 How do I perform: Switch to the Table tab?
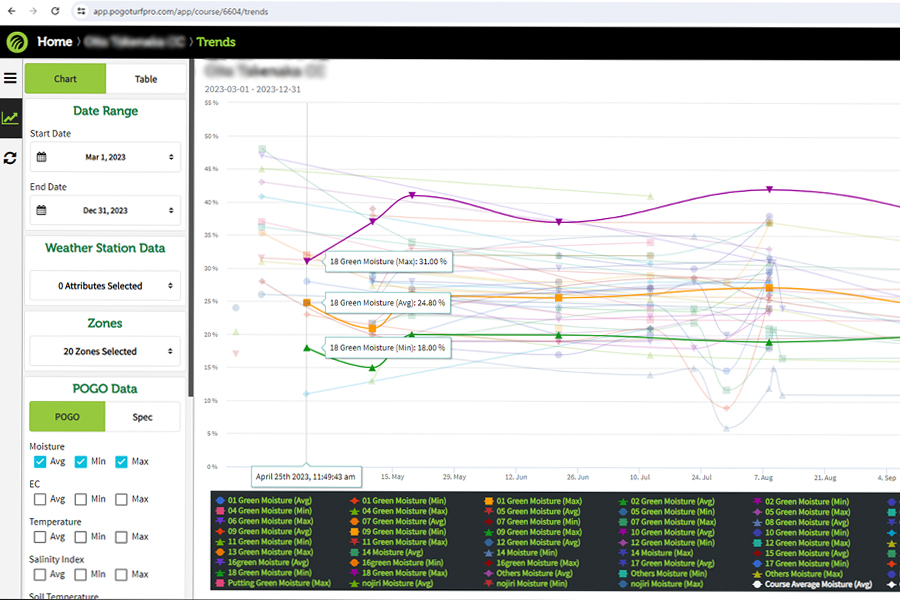point(145,79)
